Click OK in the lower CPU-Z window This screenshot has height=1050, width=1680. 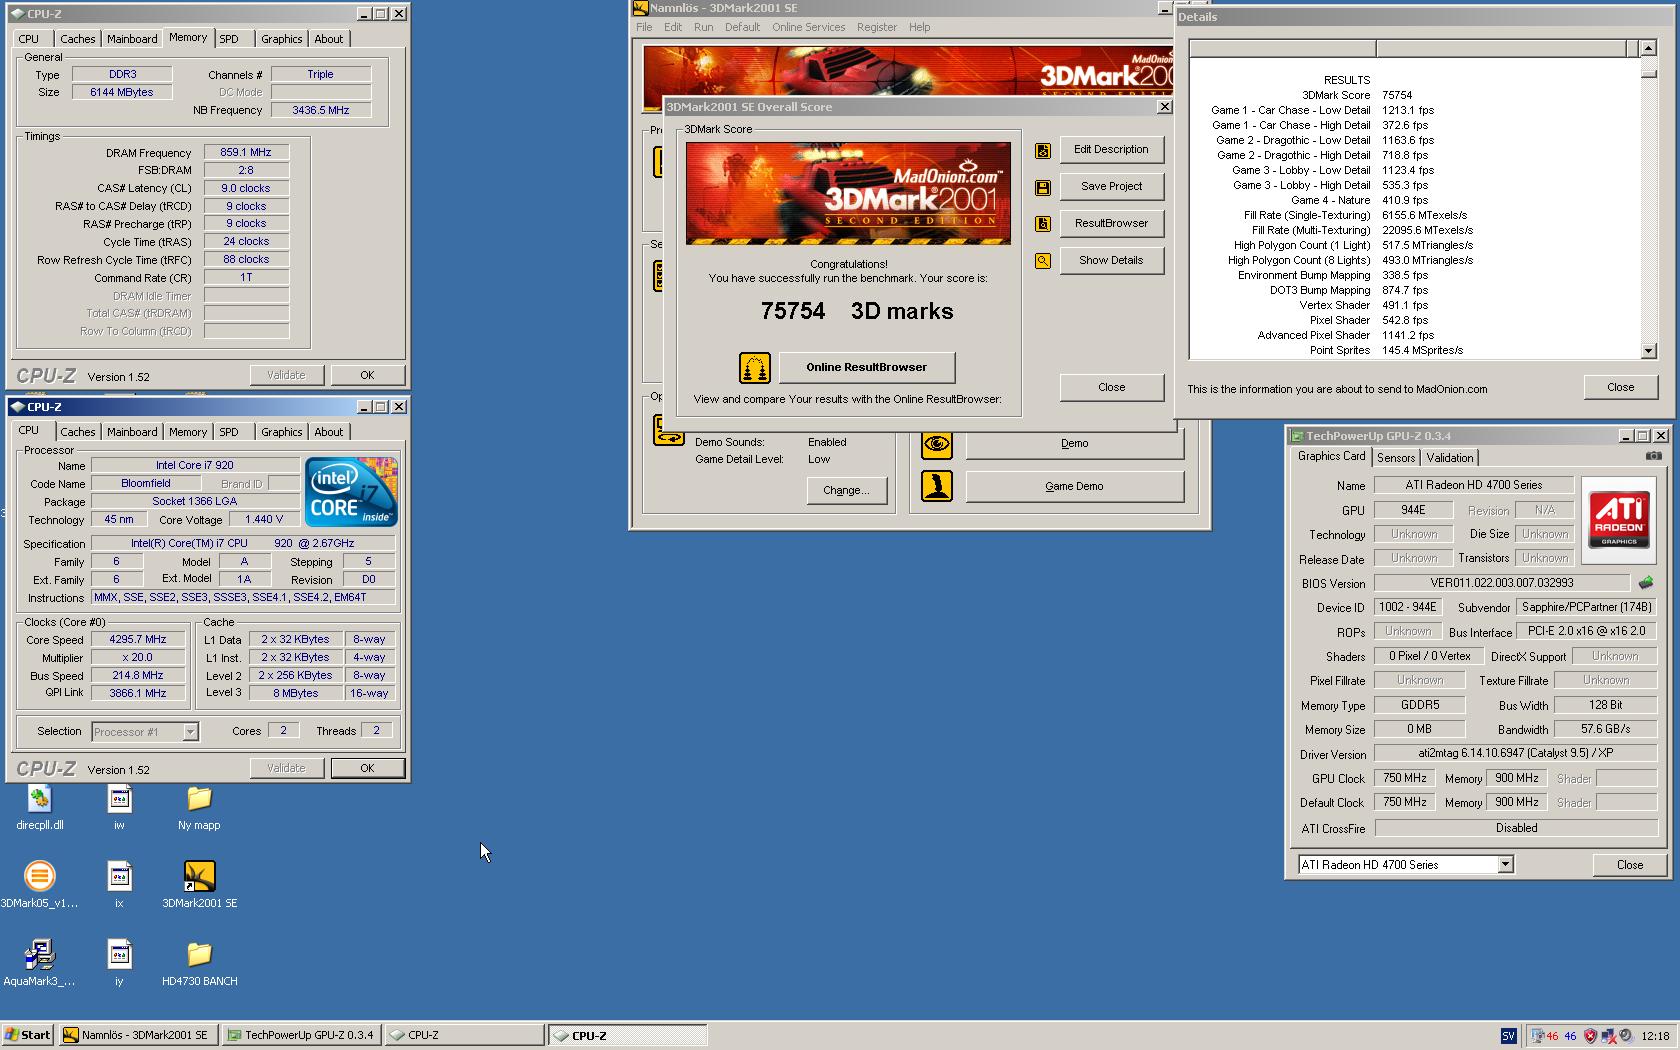[367, 769]
